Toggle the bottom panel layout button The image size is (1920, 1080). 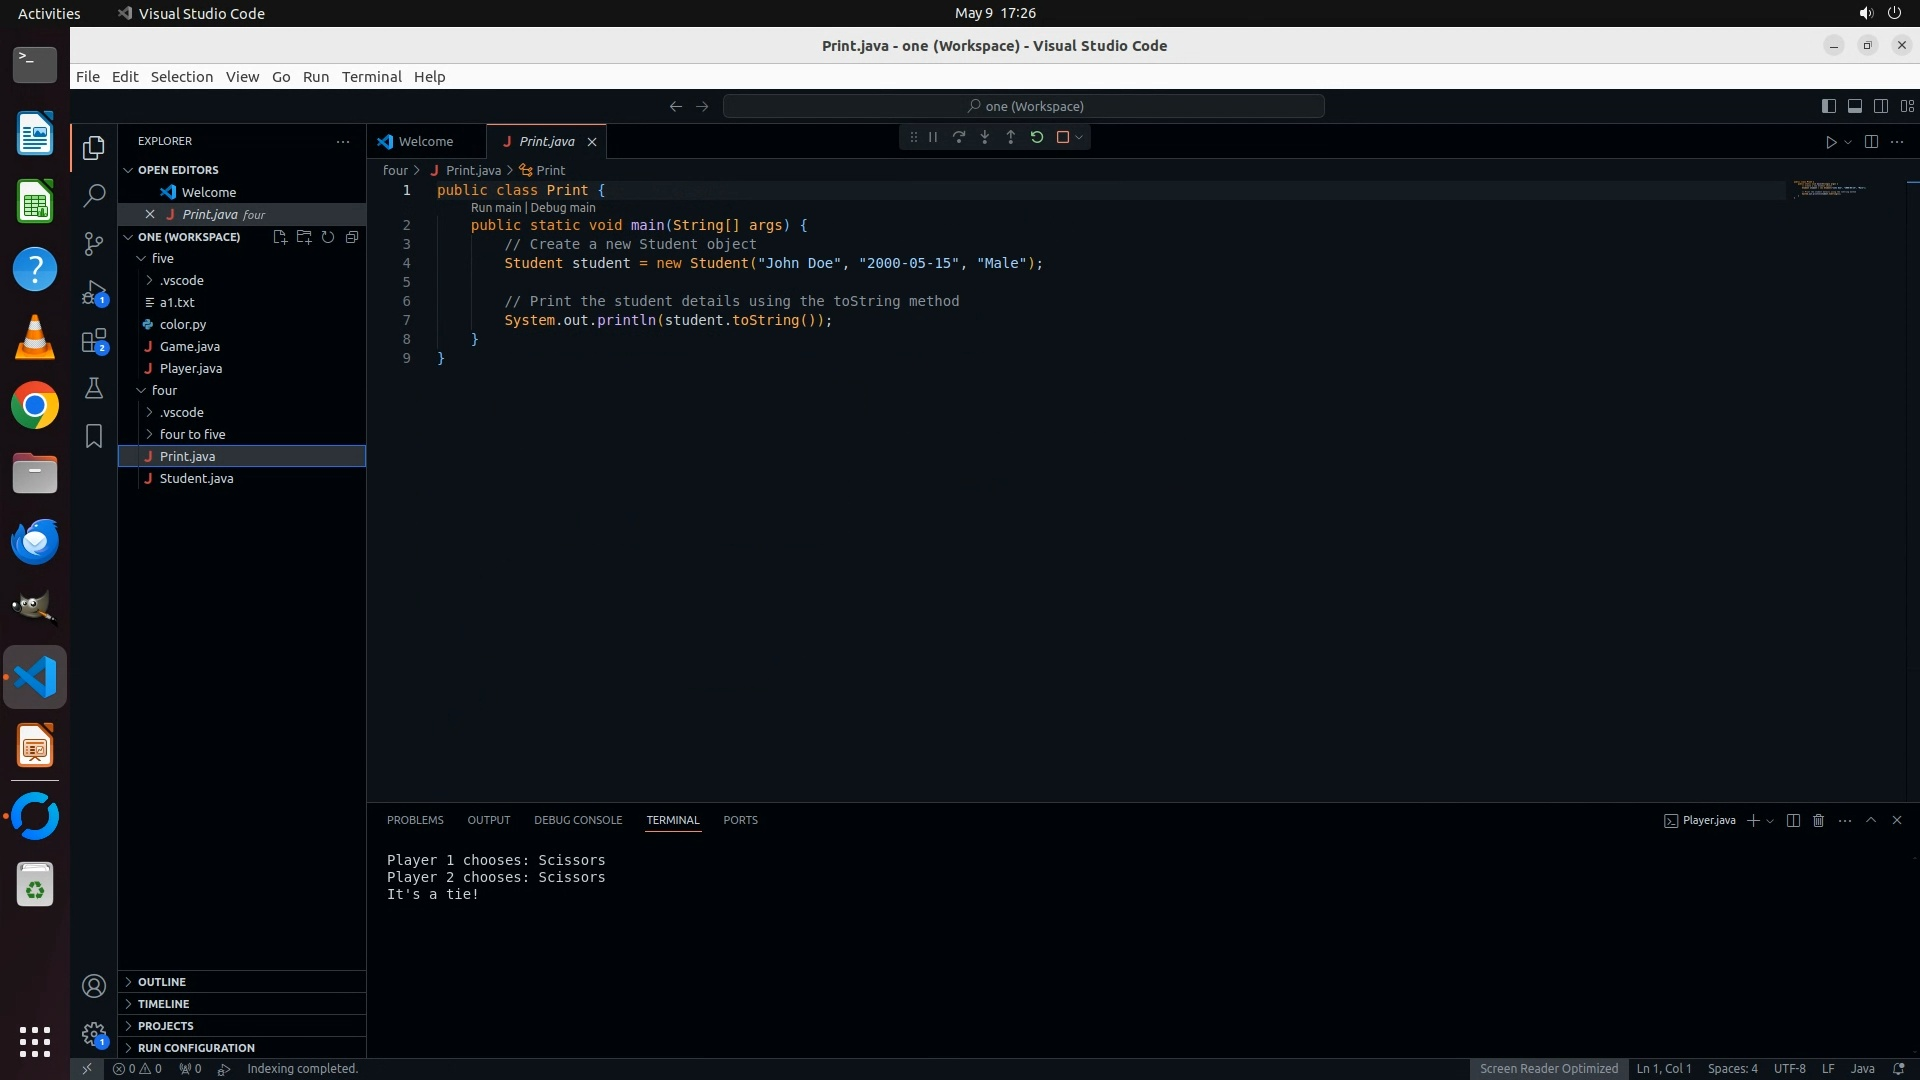click(1855, 106)
